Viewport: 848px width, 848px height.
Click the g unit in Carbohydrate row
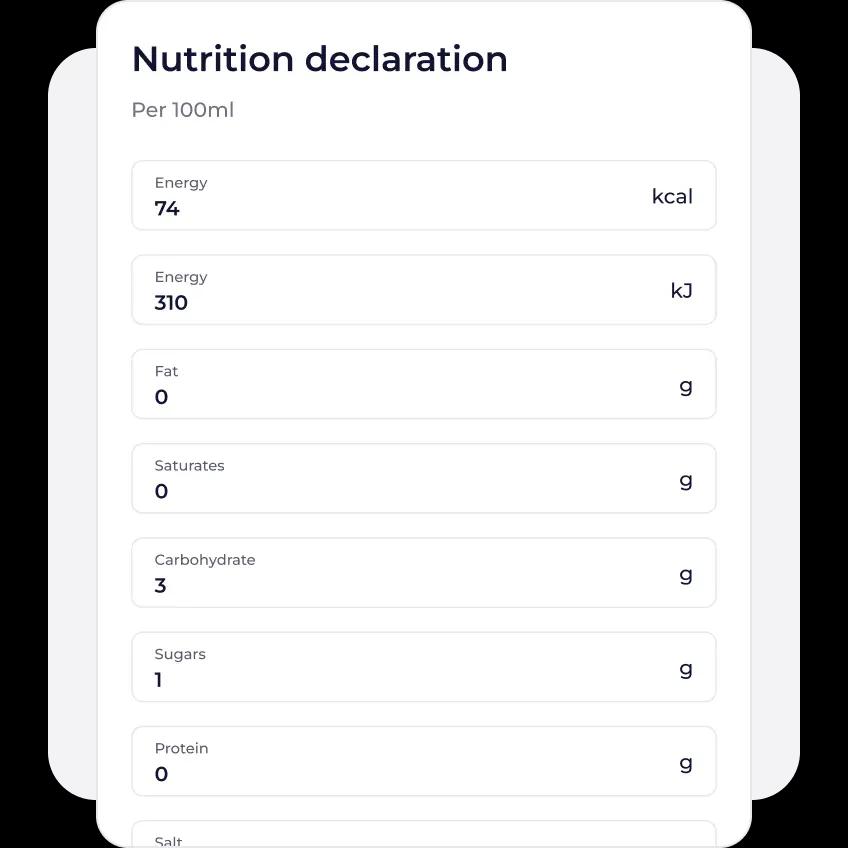tap(686, 575)
